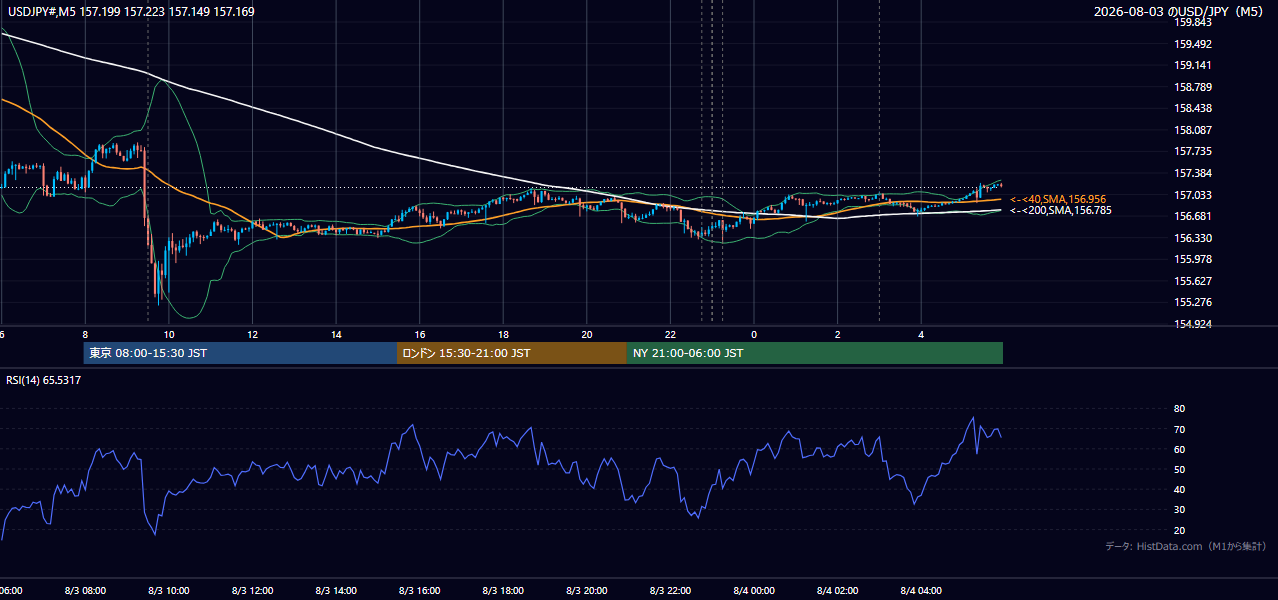Click the 40 SMA 156.956 label
The width and height of the screenshot is (1278, 600).
[1058, 199]
